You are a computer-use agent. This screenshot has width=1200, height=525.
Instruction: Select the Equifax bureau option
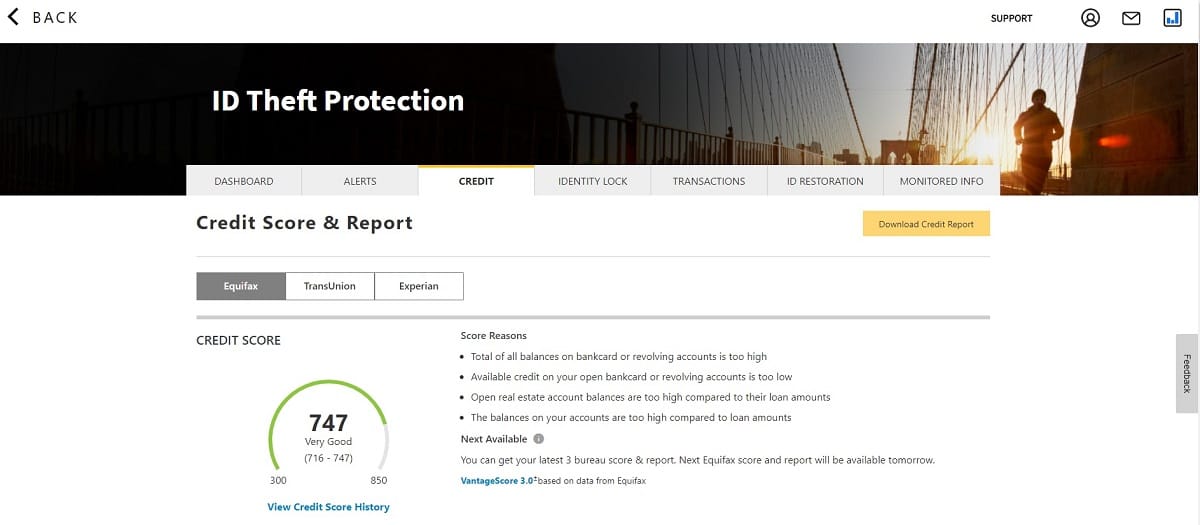click(240, 286)
